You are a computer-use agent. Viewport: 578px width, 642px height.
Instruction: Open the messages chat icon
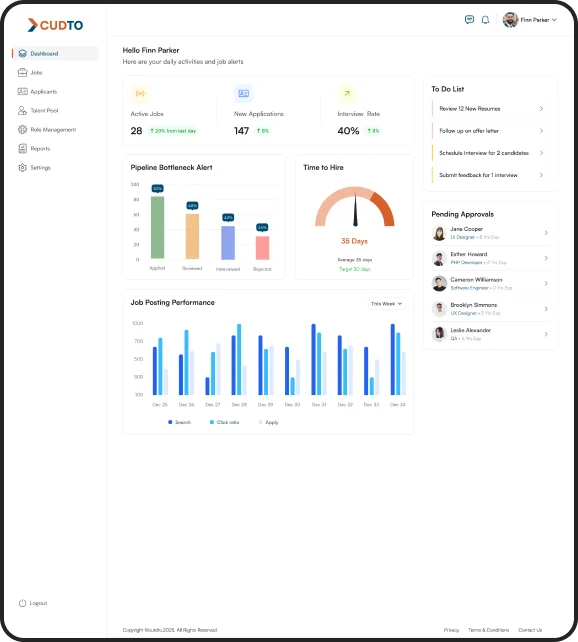tap(469, 20)
